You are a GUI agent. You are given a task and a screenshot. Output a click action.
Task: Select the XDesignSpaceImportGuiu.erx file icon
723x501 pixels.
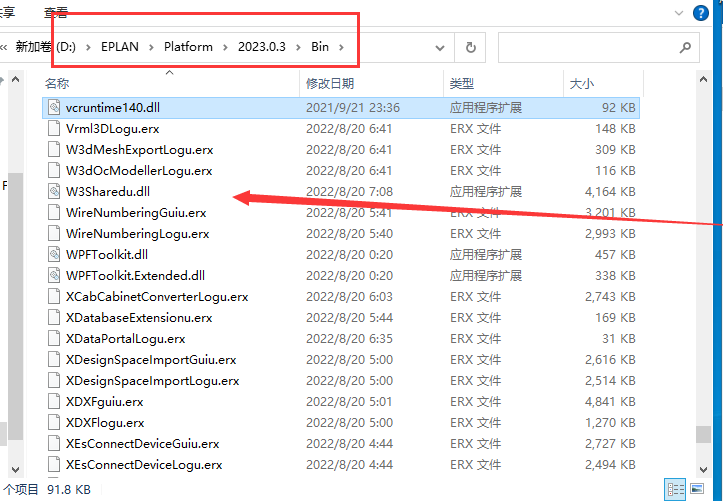[54, 360]
